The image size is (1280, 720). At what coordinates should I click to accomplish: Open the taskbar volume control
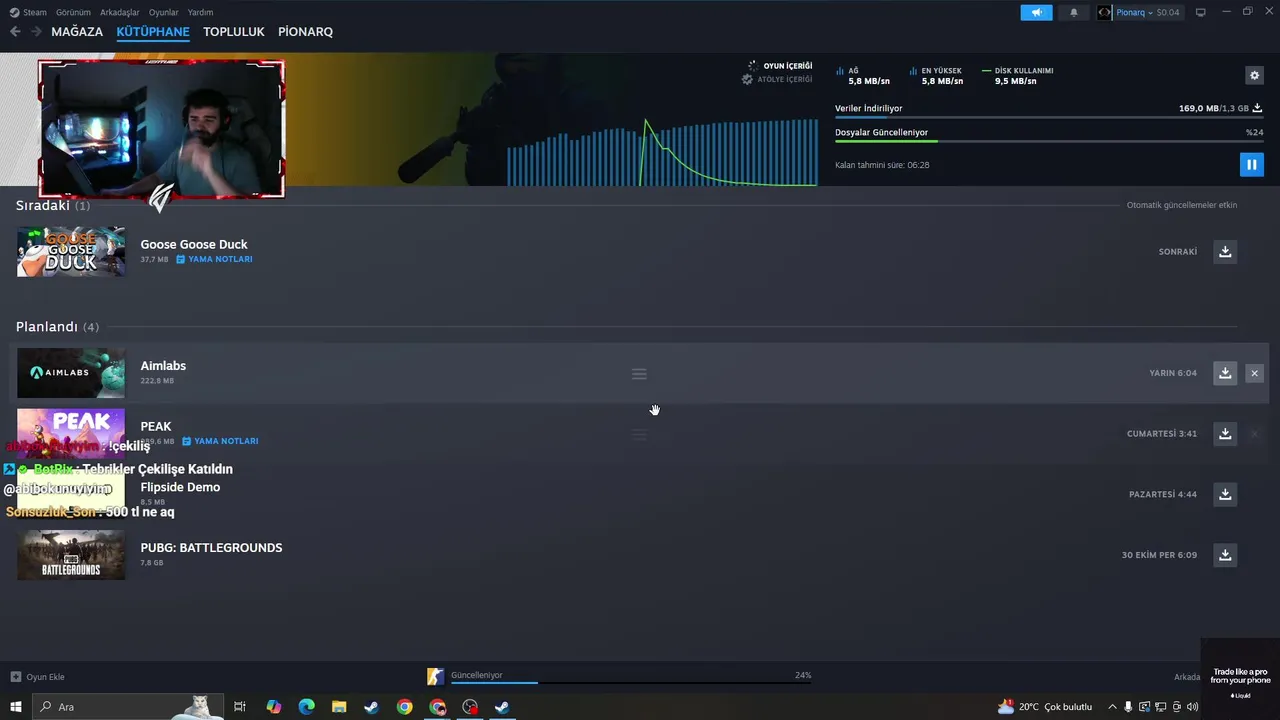point(1192,707)
